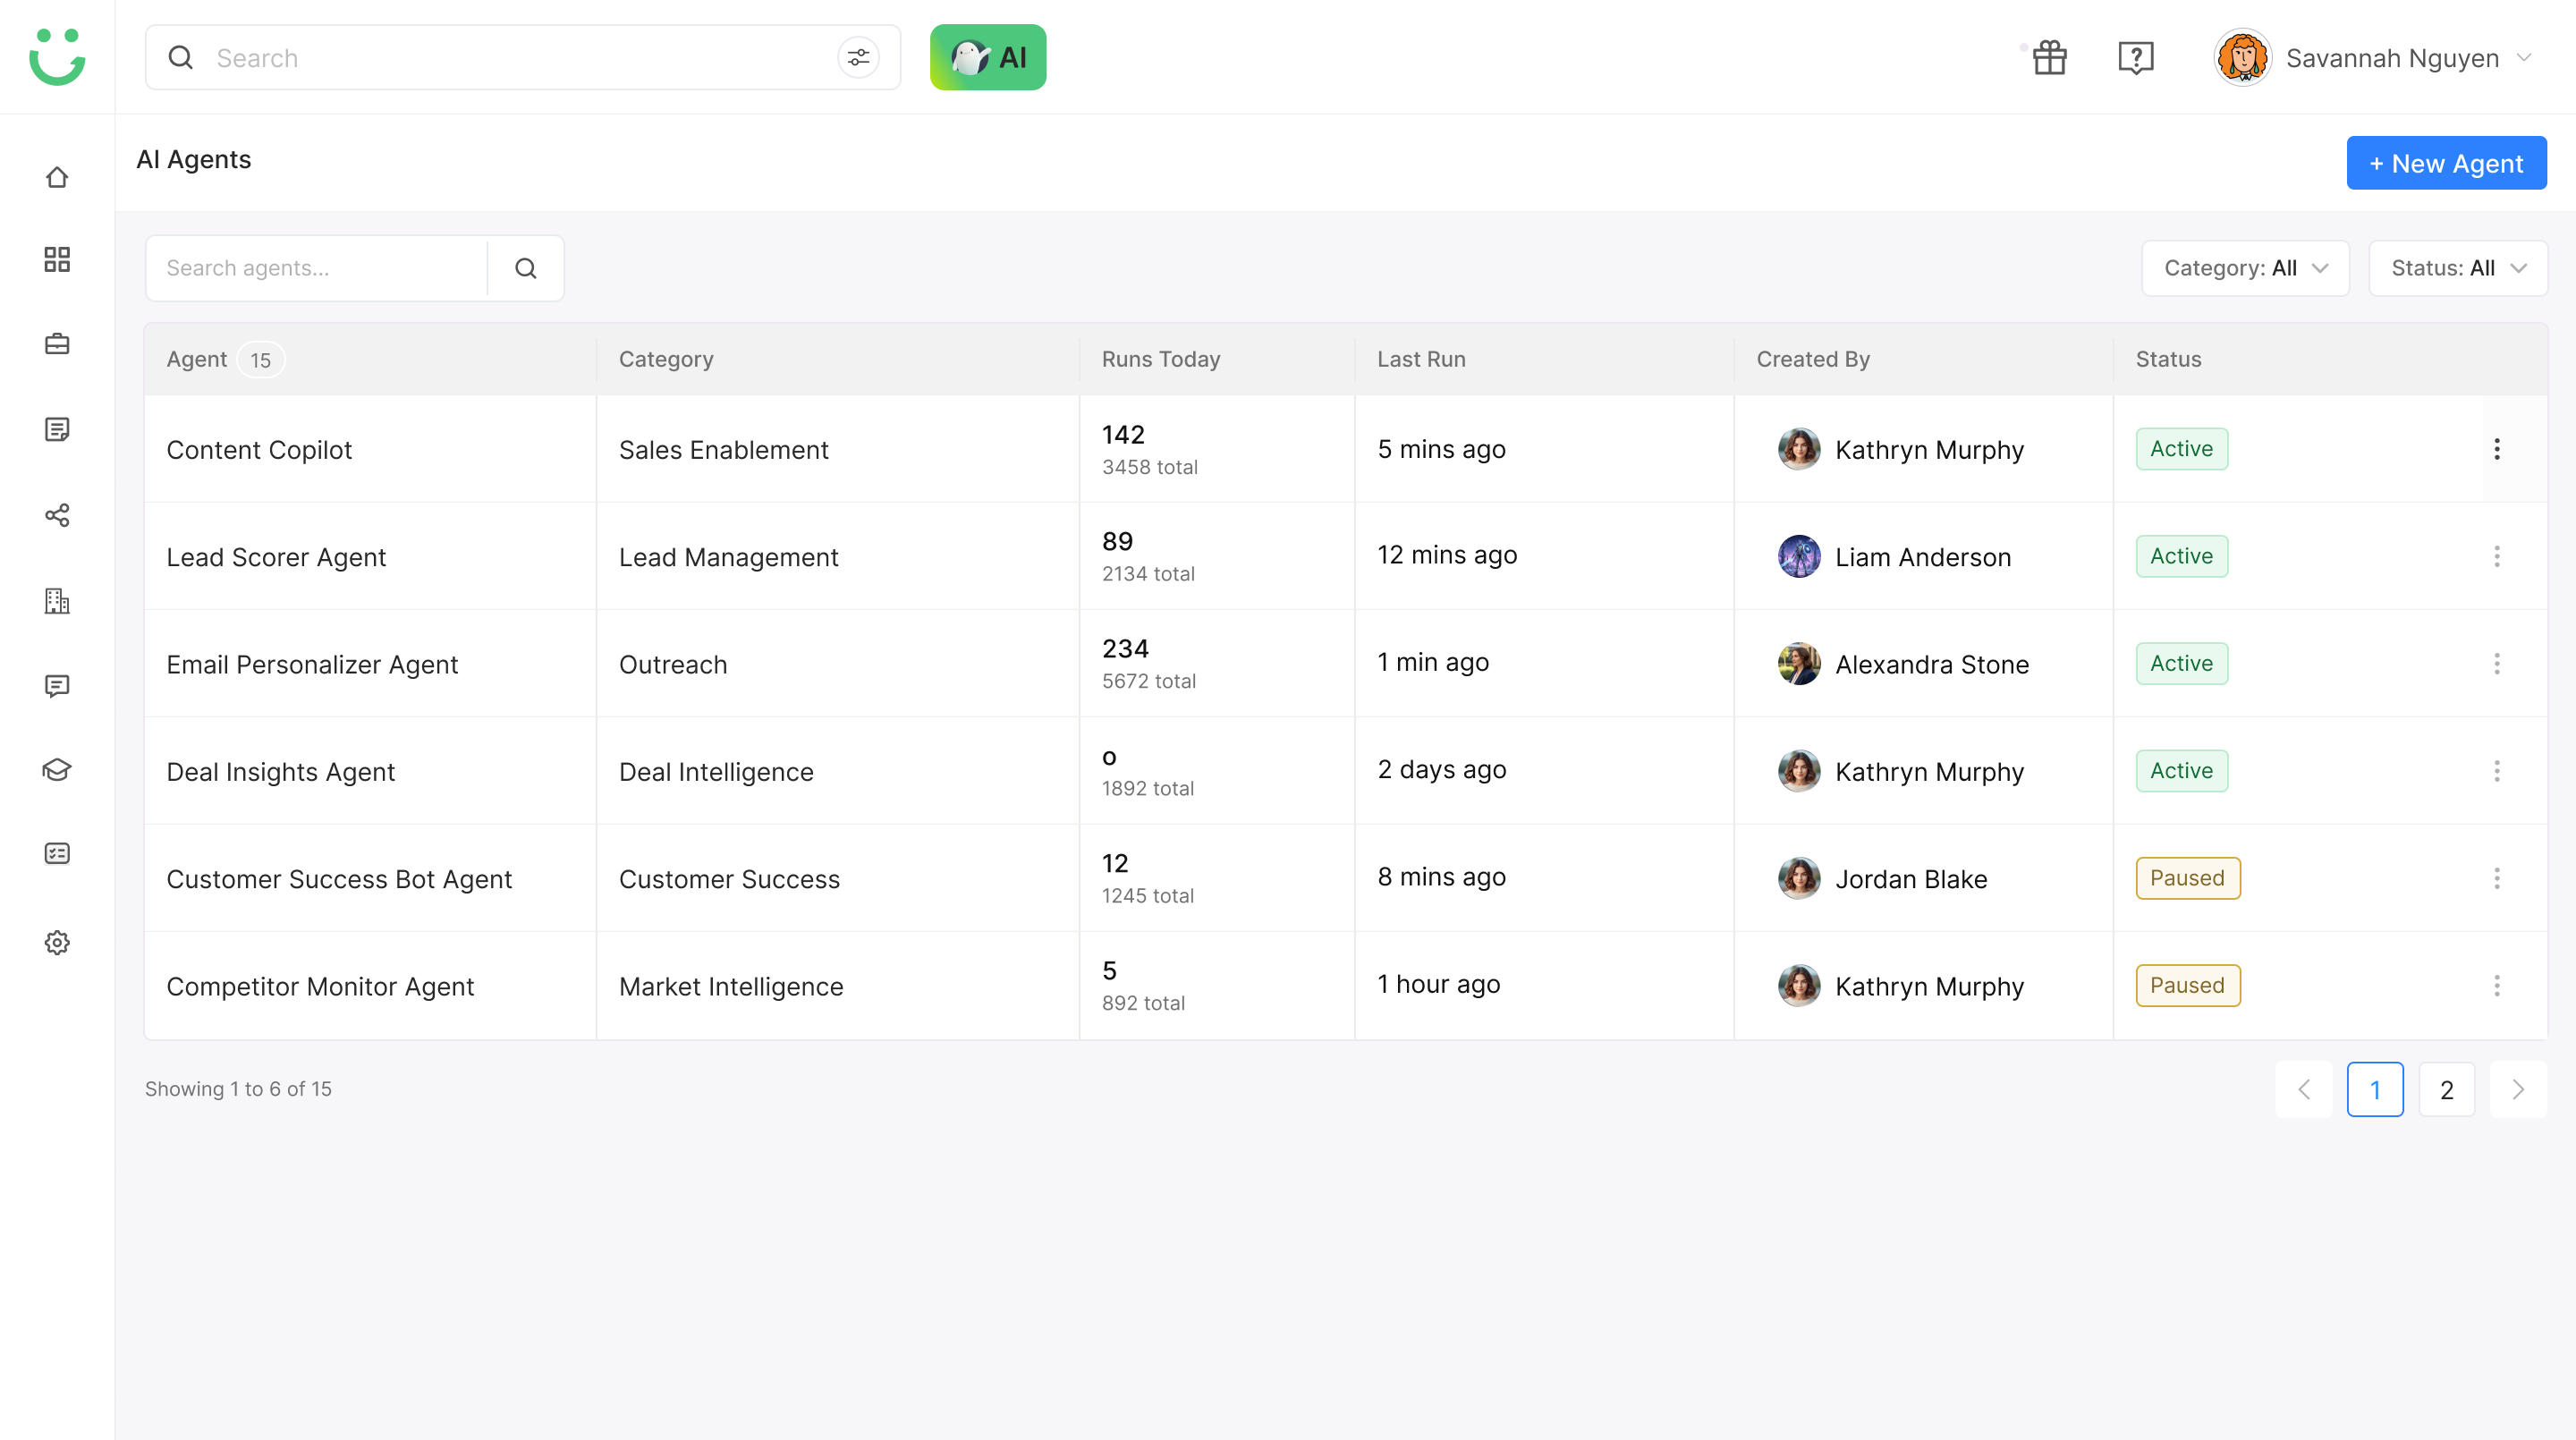Open row actions for Deal Insights Agent

tap(2497, 771)
